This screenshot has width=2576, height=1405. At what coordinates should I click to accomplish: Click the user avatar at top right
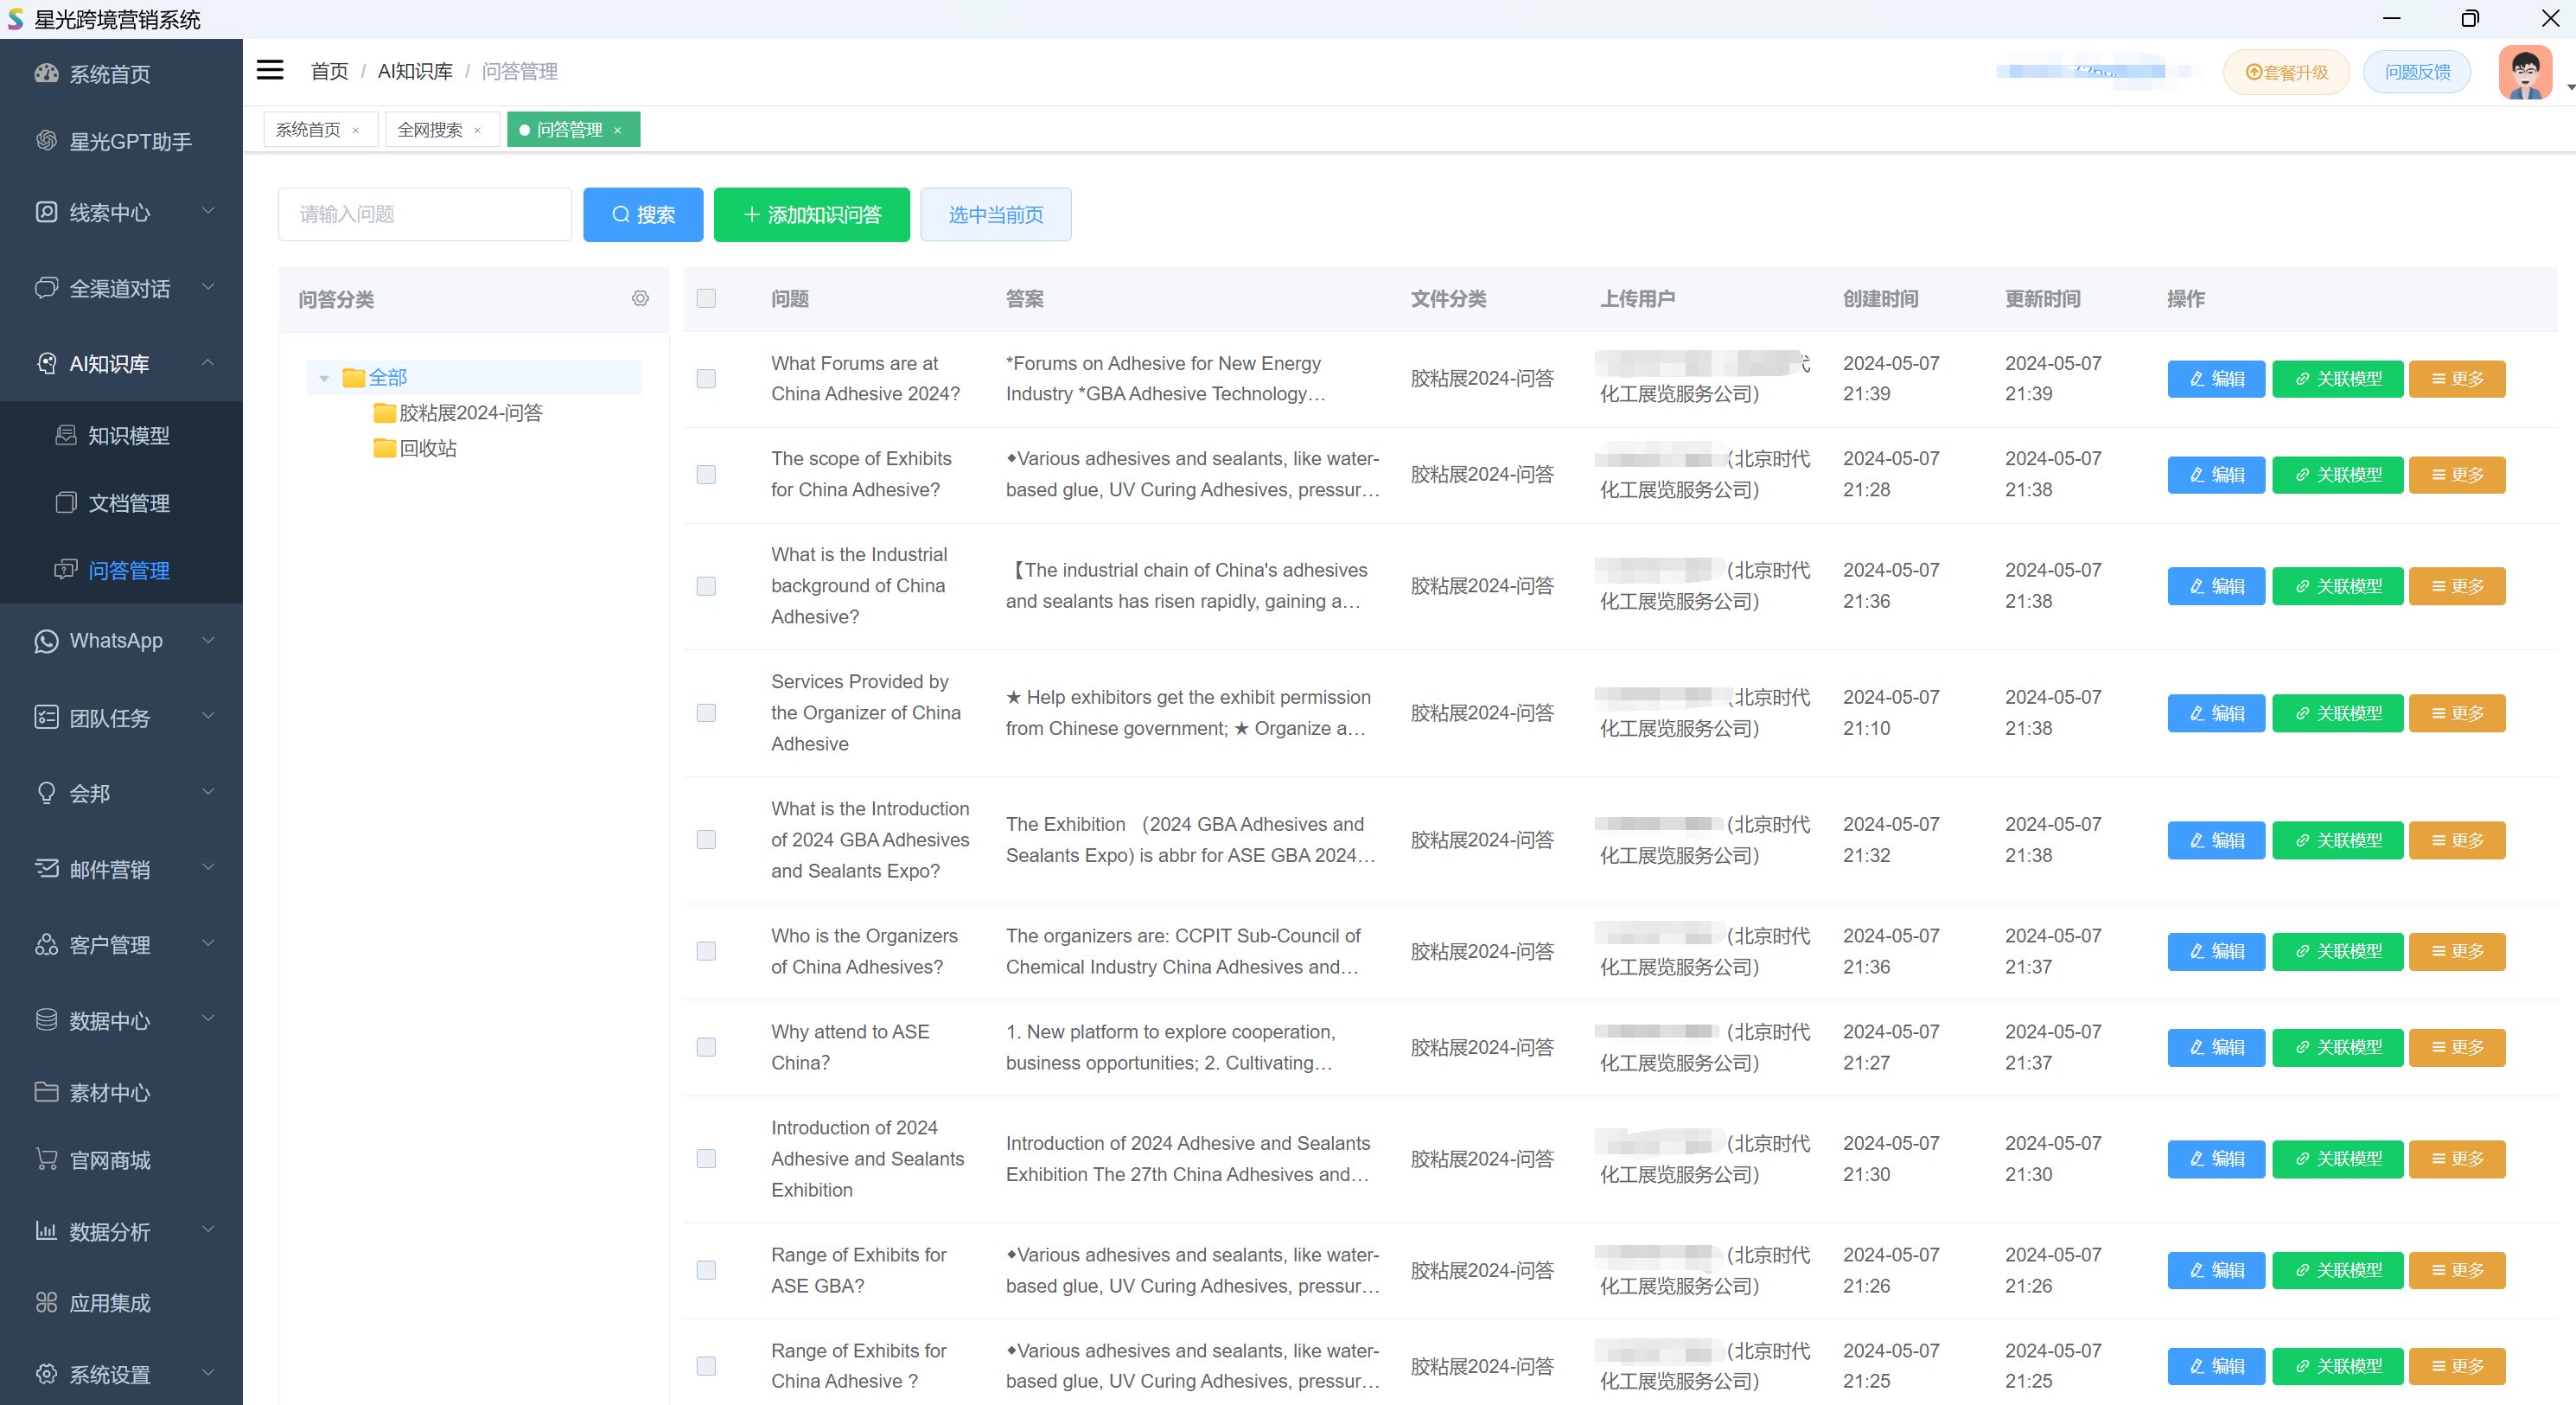point(2525,72)
